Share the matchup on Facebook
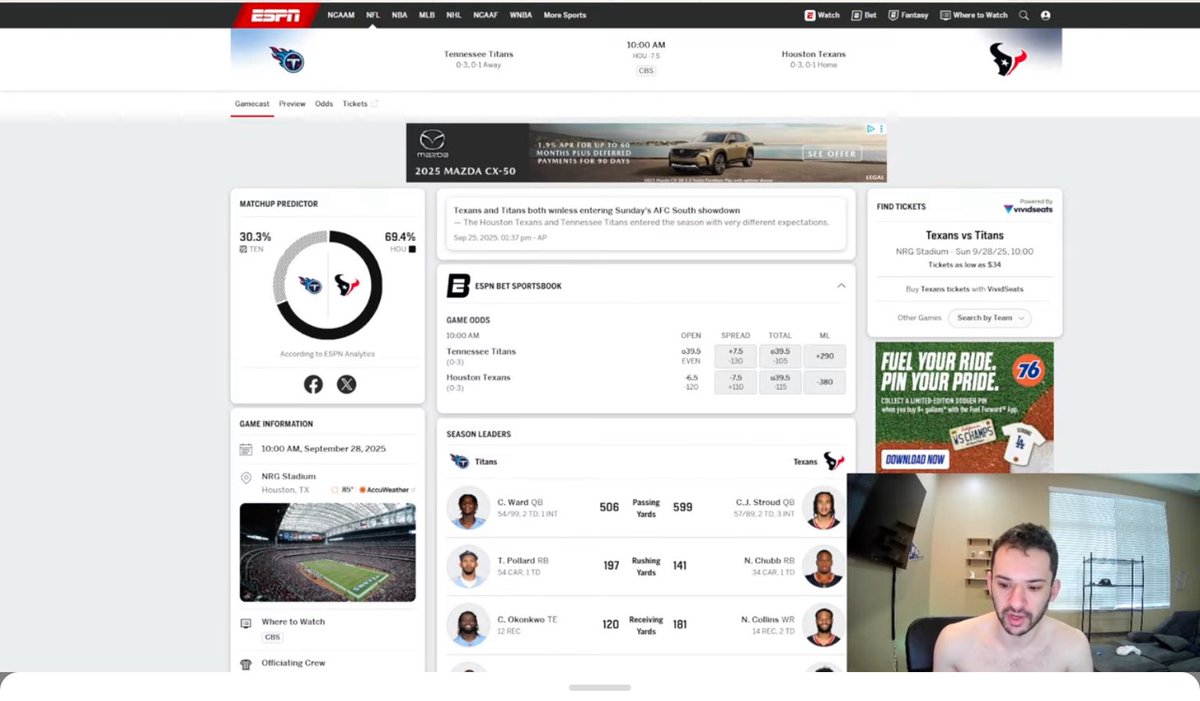This screenshot has height=701, width=1200. click(313, 384)
